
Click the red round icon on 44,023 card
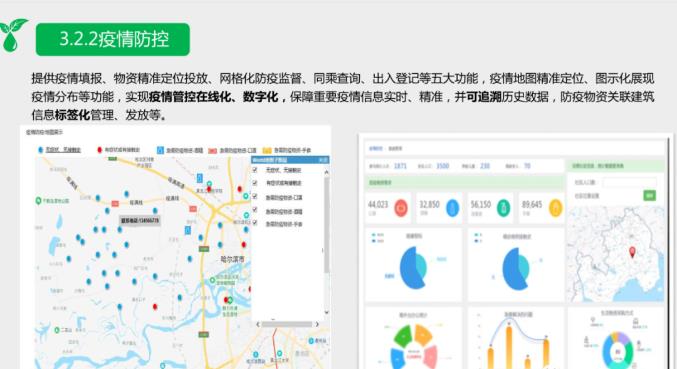401,208
